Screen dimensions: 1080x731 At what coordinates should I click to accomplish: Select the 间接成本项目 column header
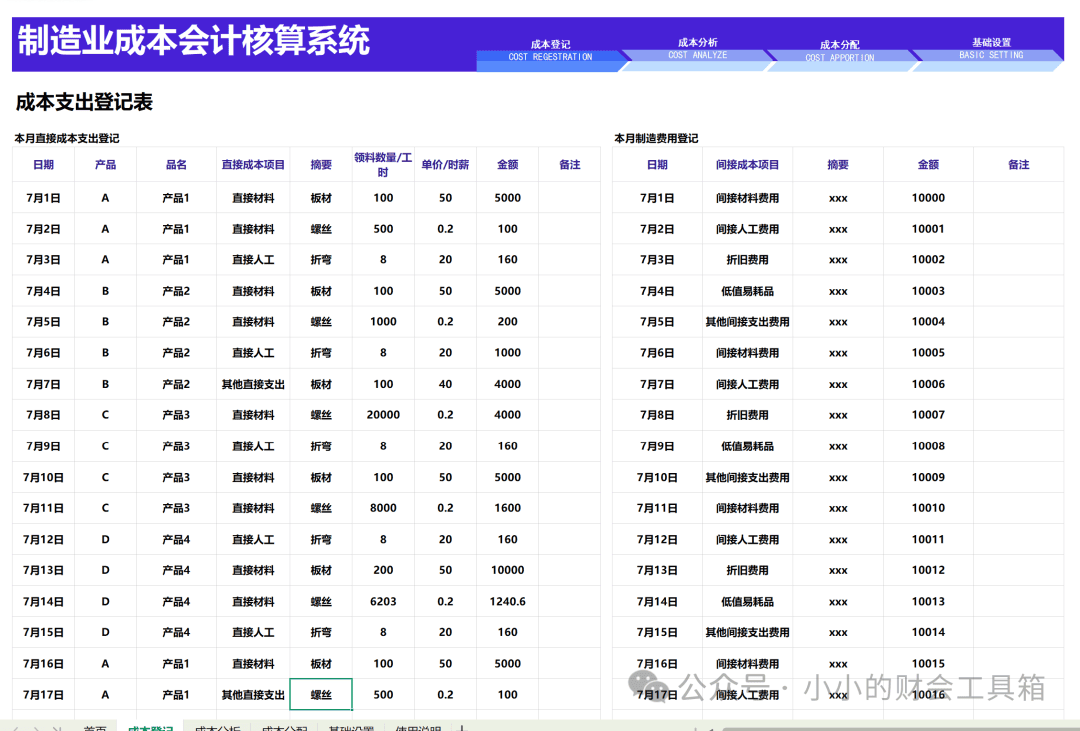pos(747,165)
